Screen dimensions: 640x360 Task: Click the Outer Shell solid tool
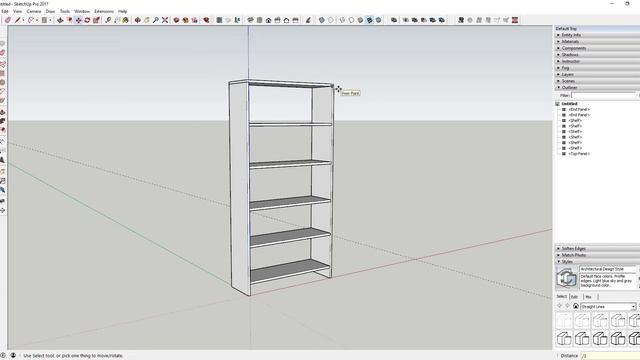(394, 20)
